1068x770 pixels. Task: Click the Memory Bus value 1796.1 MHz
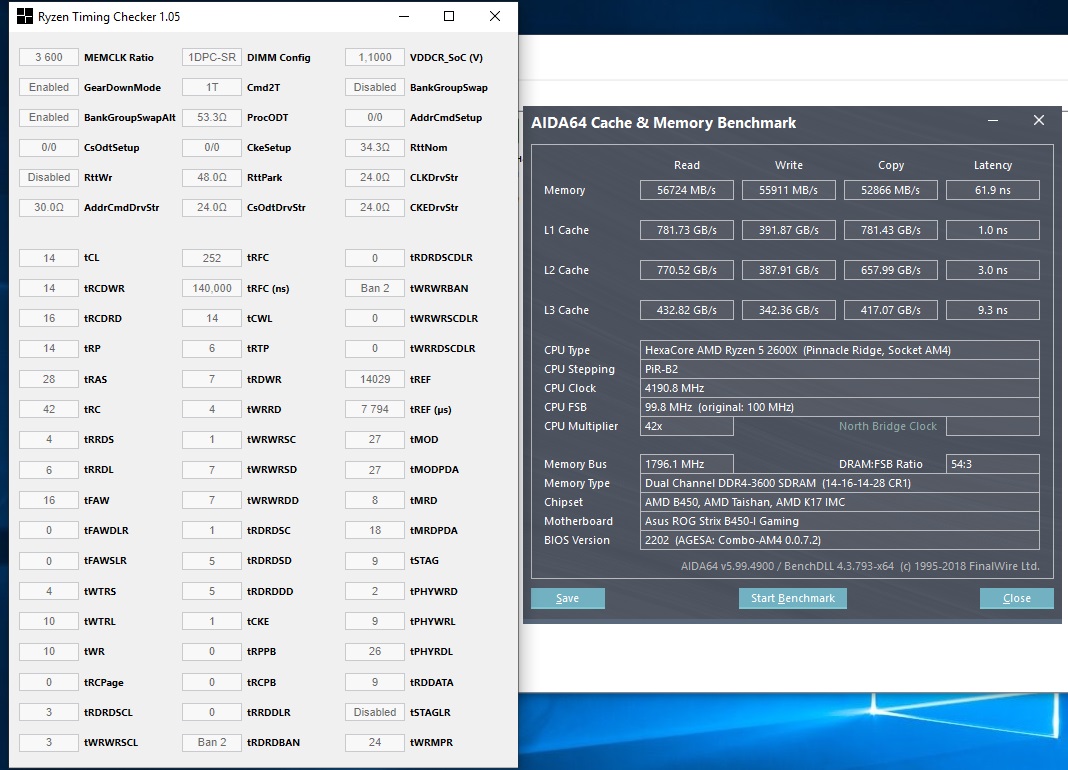pos(687,464)
